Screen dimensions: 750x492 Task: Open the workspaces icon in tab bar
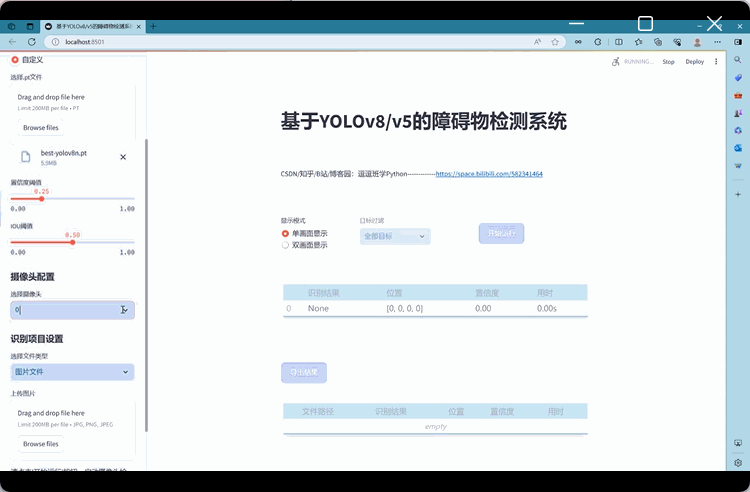[x=11, y=26]
